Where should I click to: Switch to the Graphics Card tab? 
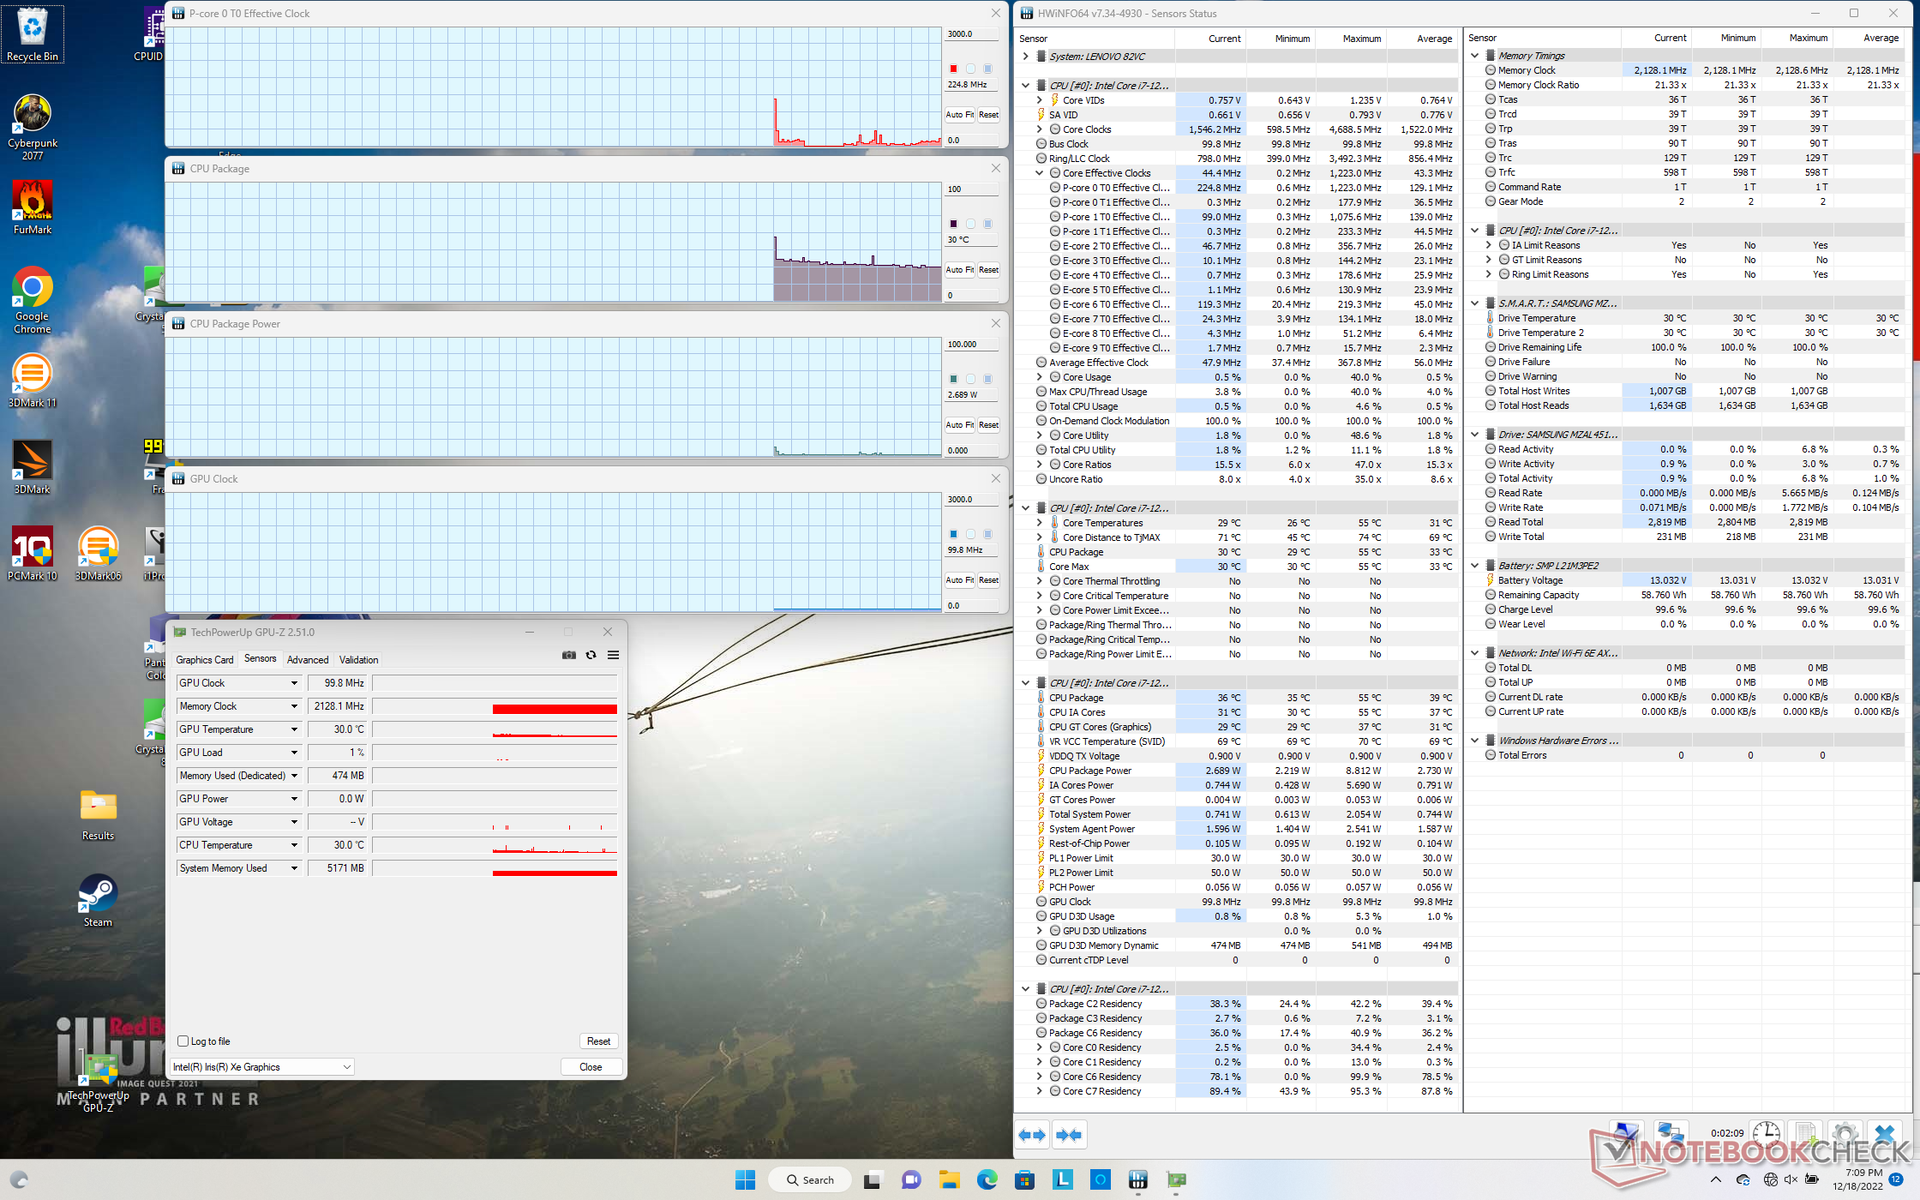(204, 660)
